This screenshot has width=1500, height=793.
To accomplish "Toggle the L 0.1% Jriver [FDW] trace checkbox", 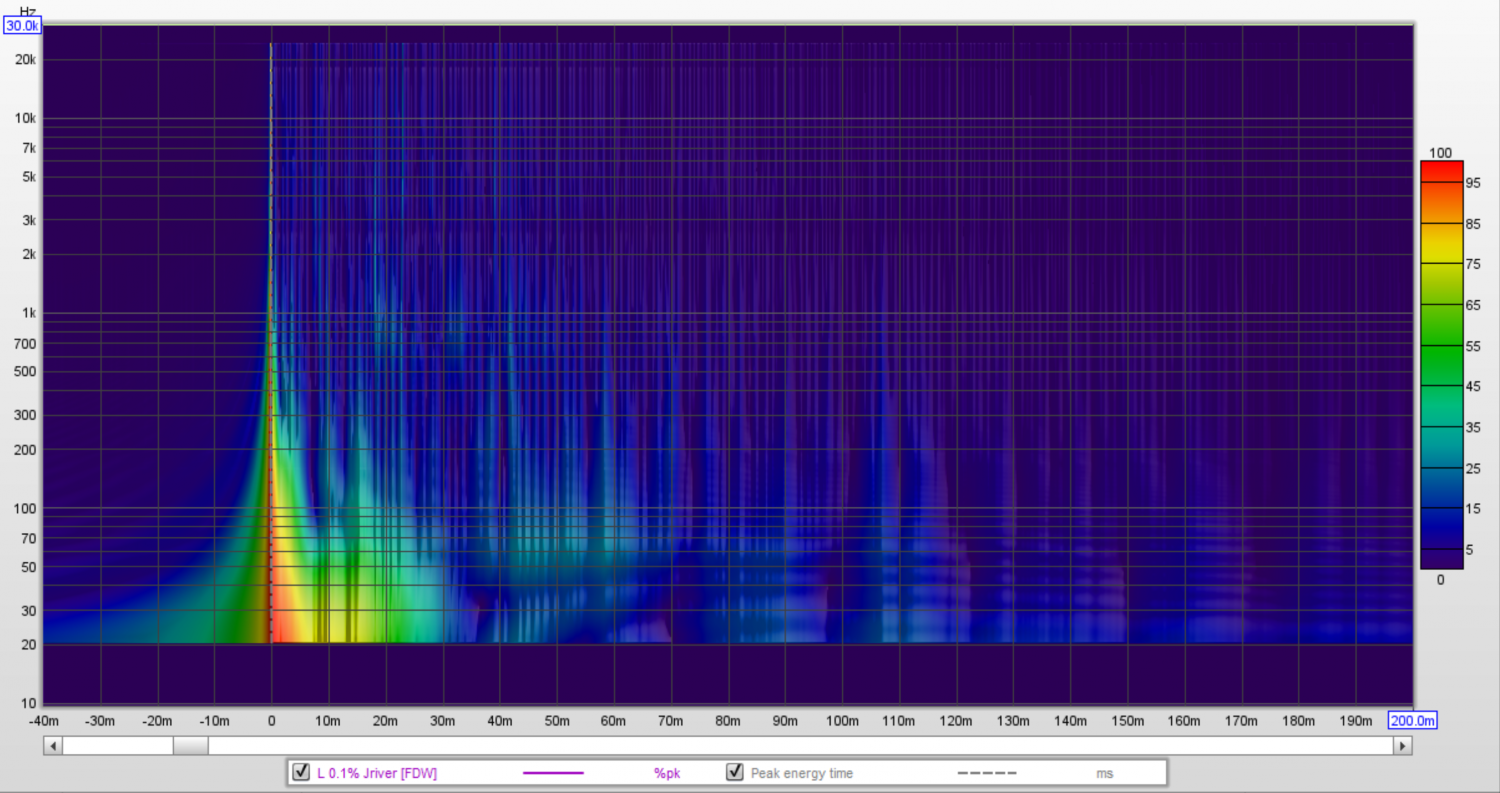I will (300, 772).
